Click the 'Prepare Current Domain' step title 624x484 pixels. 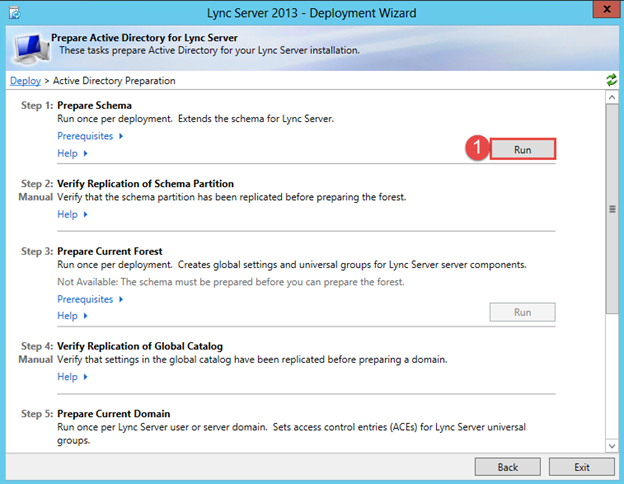(113, 414)
